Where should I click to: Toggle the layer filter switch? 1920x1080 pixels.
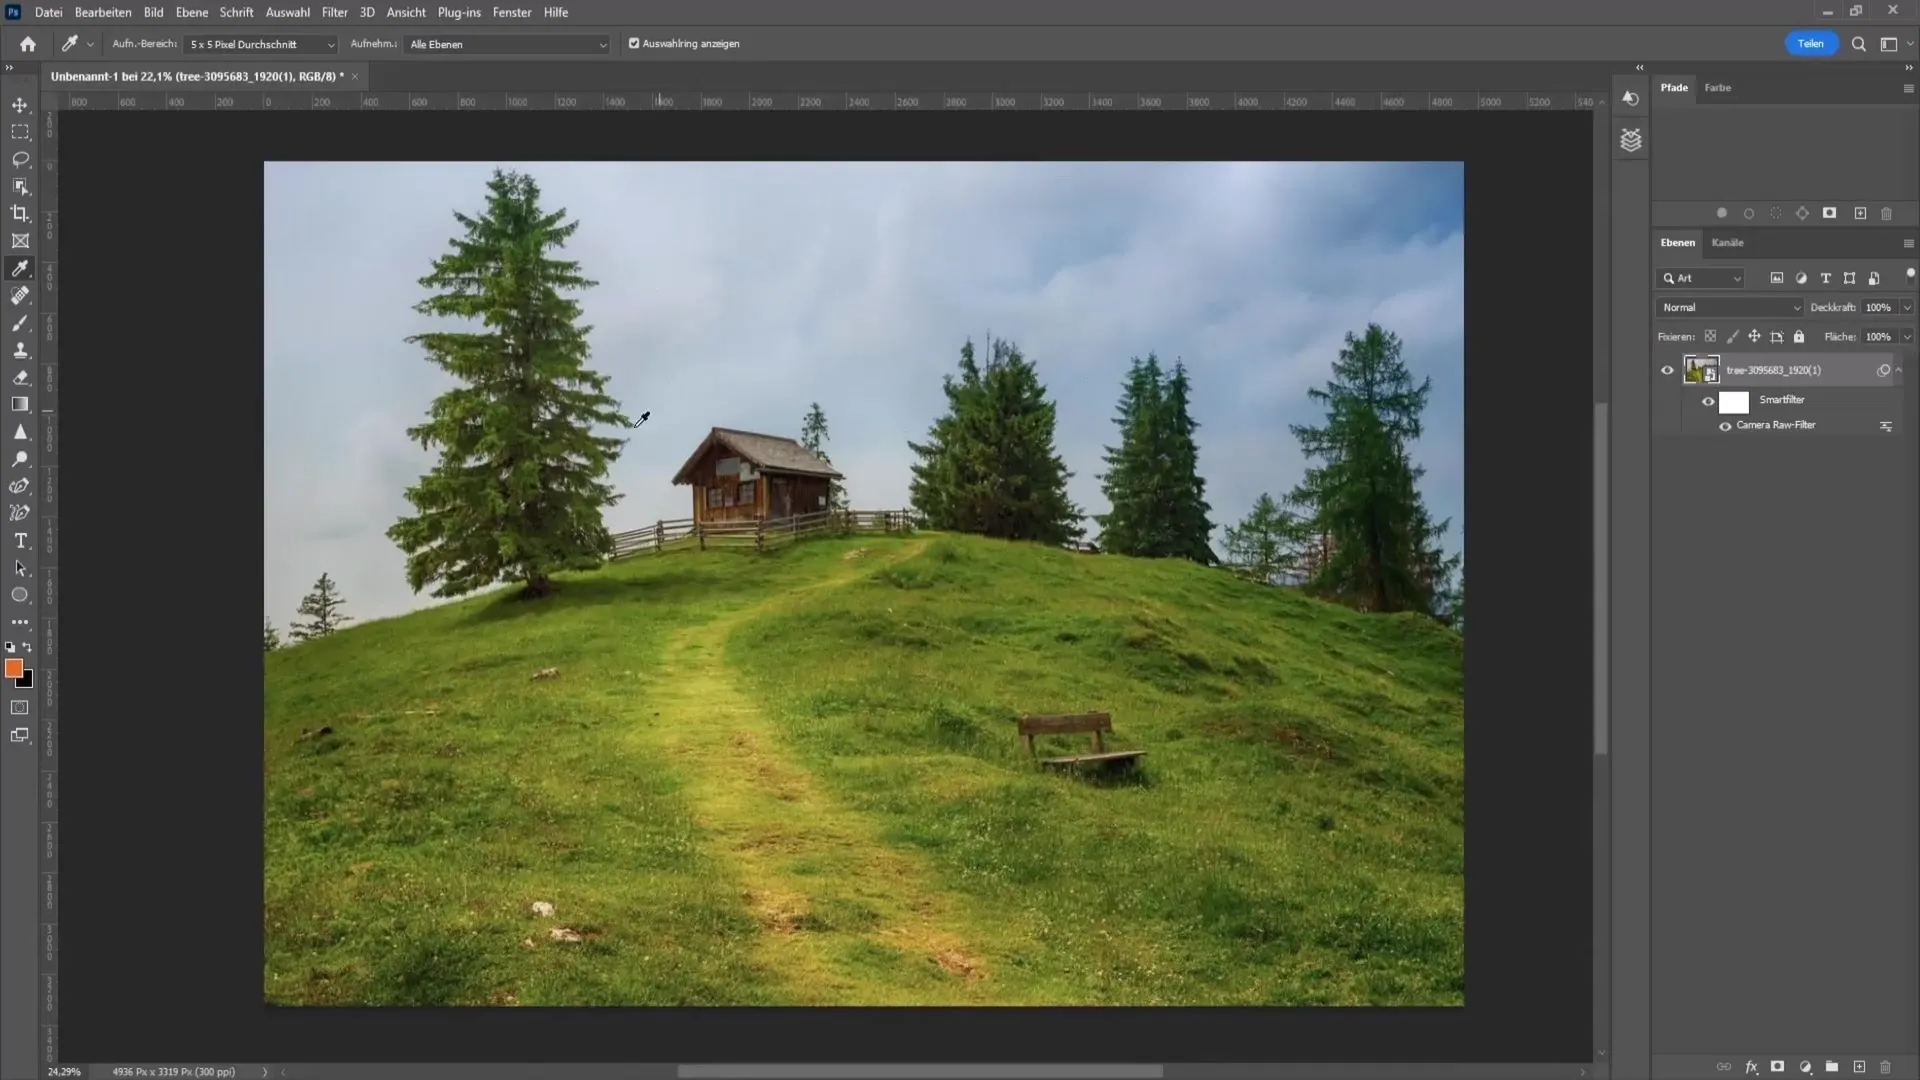1910,274
